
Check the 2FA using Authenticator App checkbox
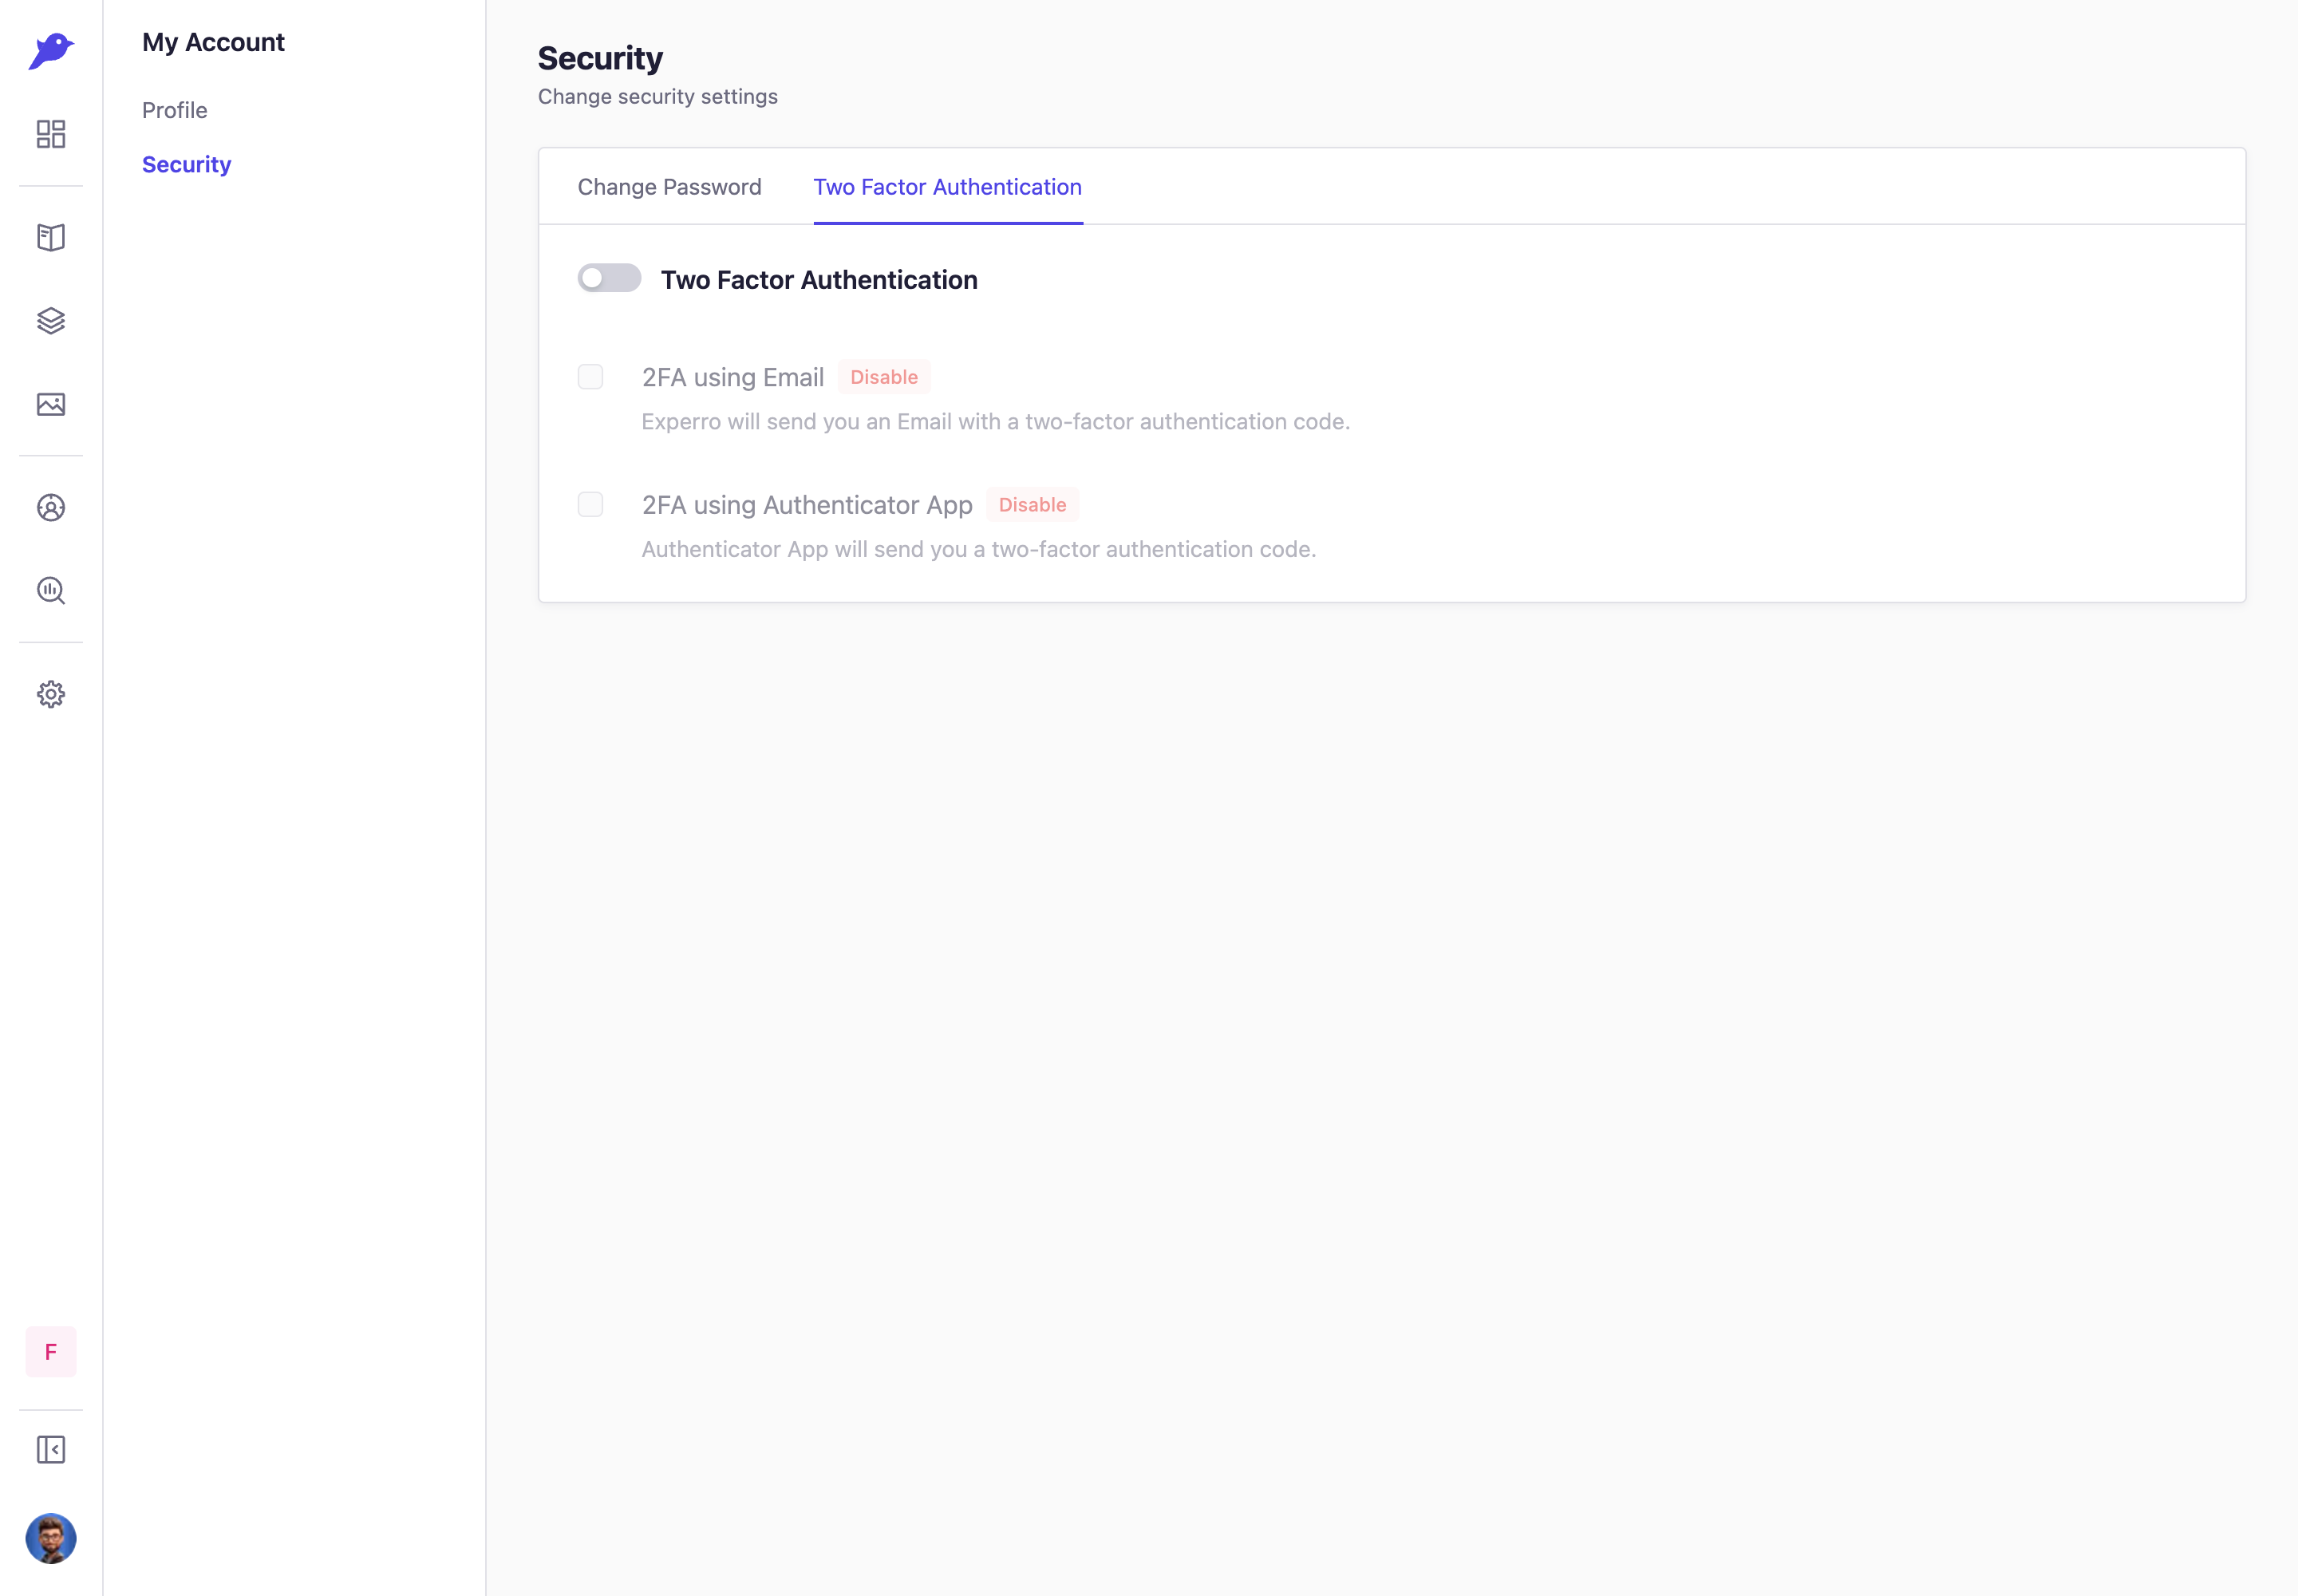point(590,504)
